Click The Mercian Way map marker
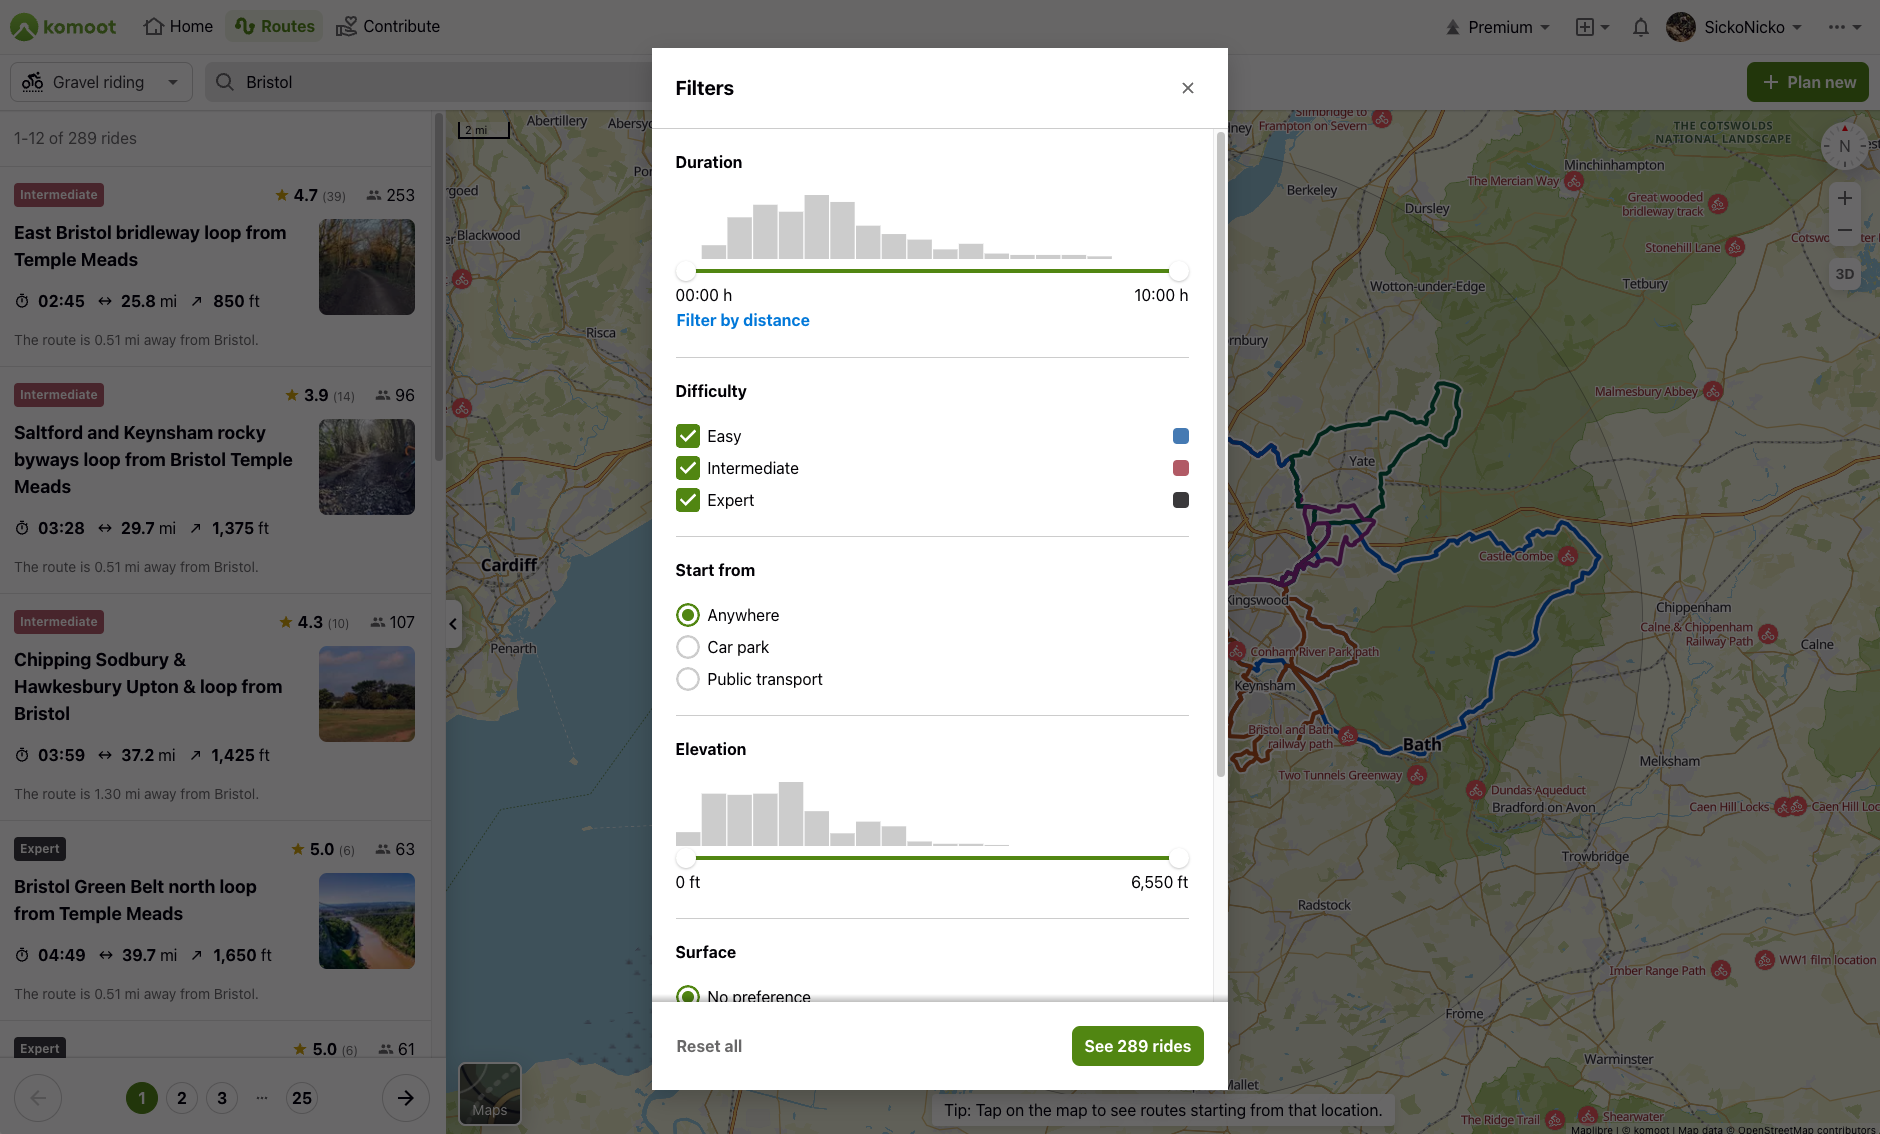 click(x=1574, y=182)
